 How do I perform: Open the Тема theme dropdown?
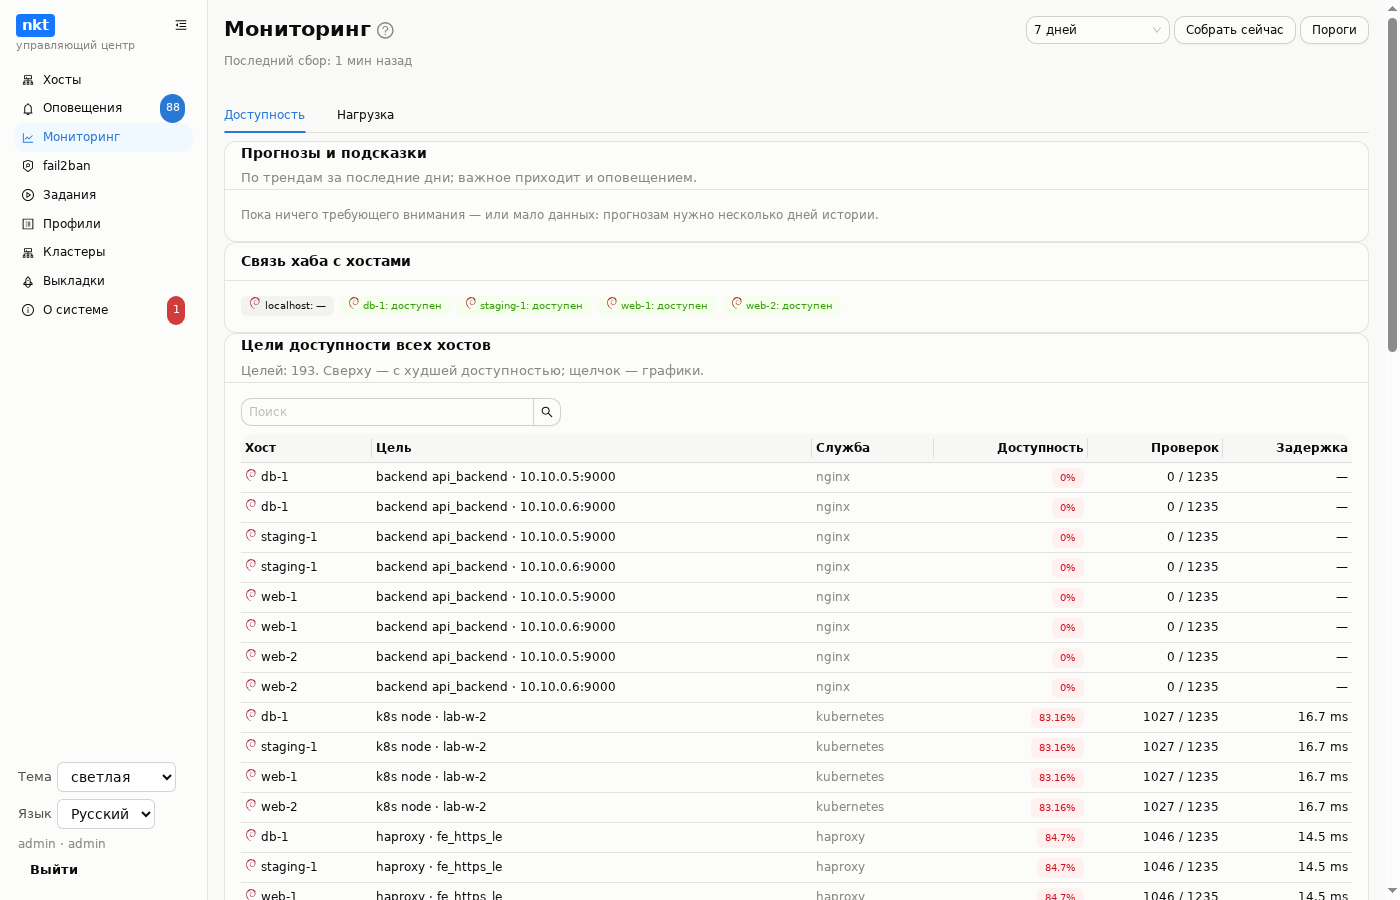(116, 777)
